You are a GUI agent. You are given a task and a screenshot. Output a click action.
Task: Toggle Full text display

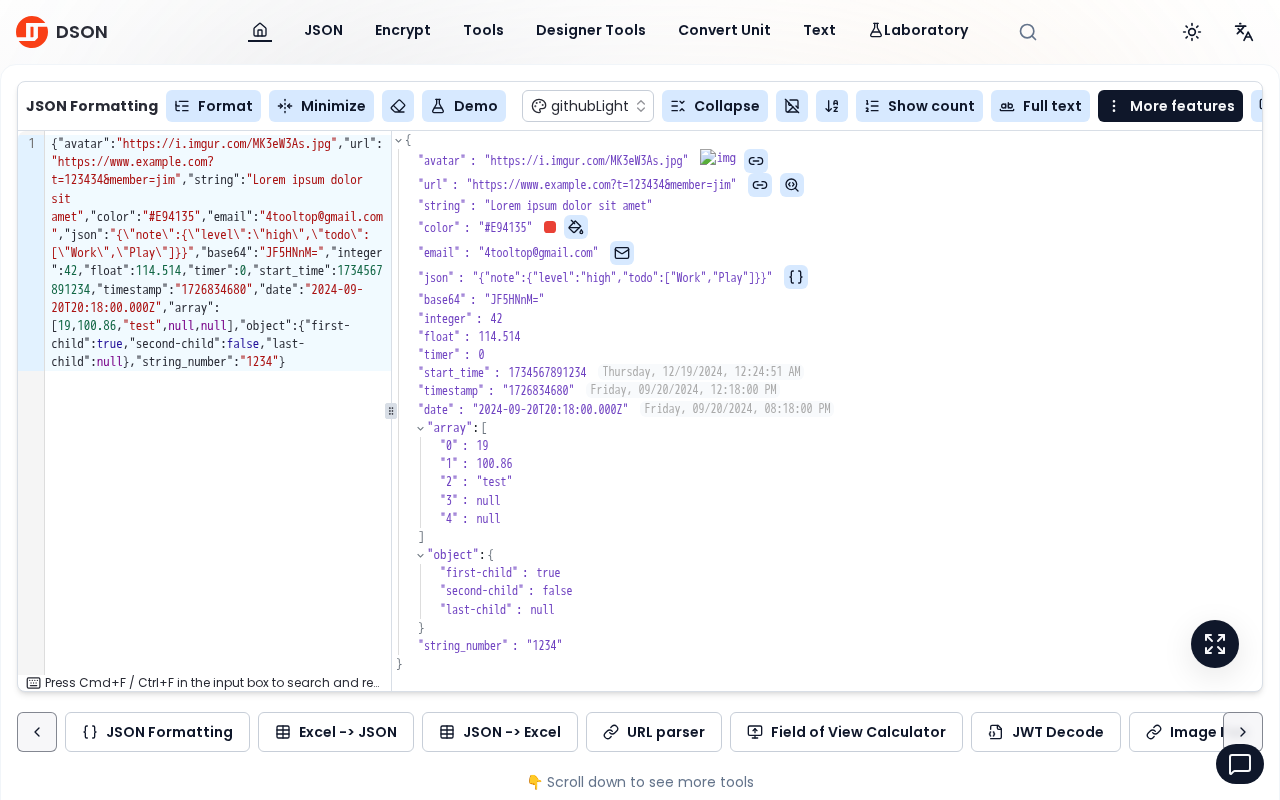tap(1040, 106)
